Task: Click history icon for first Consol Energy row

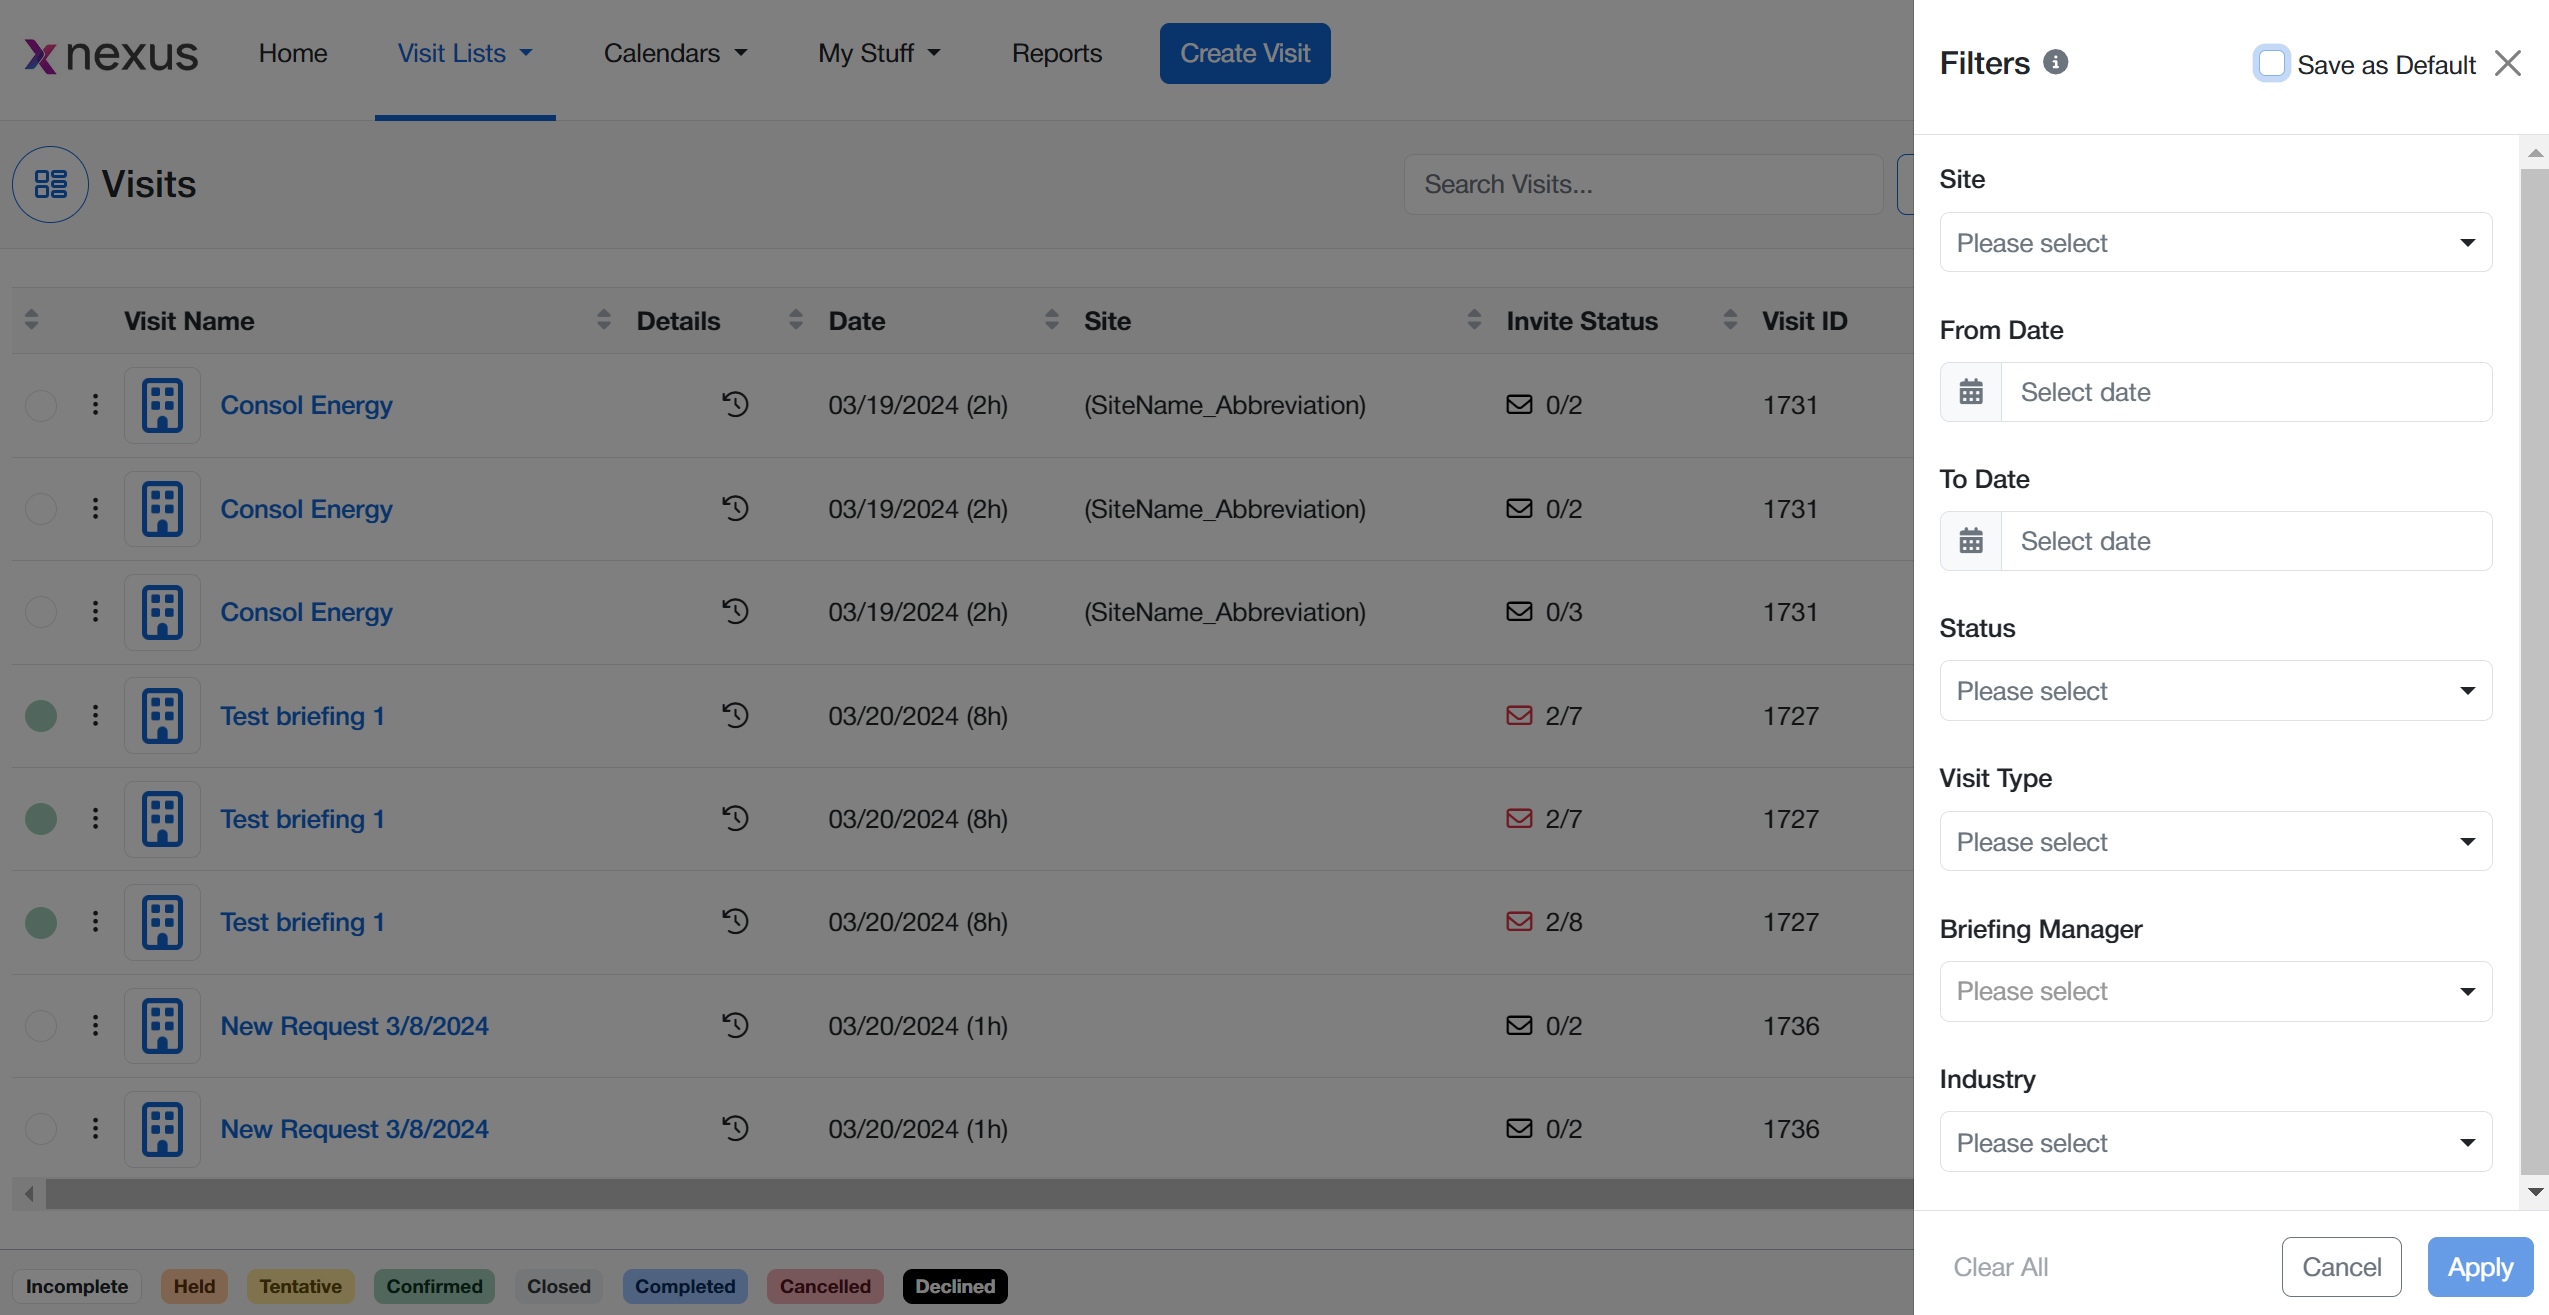Action: coord(735,404)
